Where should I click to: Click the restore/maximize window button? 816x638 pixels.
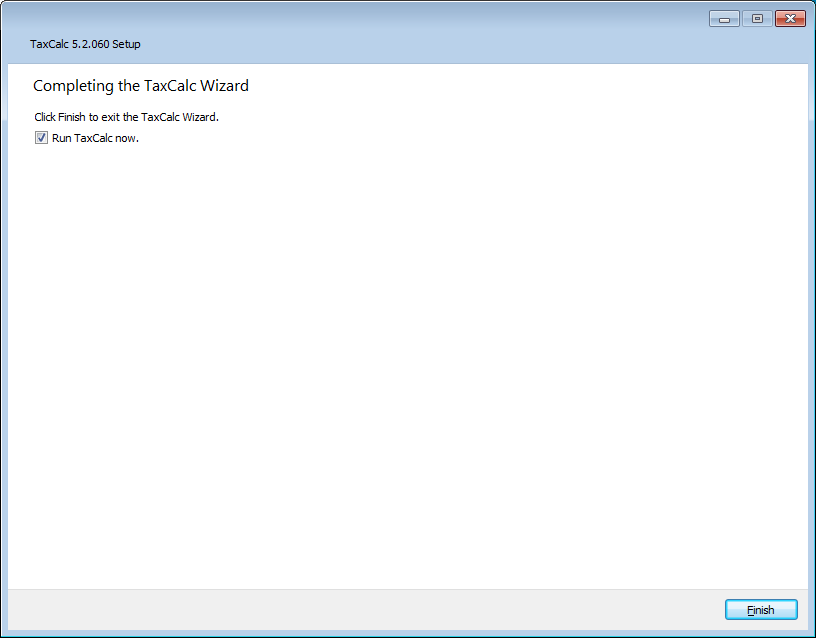(756, 19)
